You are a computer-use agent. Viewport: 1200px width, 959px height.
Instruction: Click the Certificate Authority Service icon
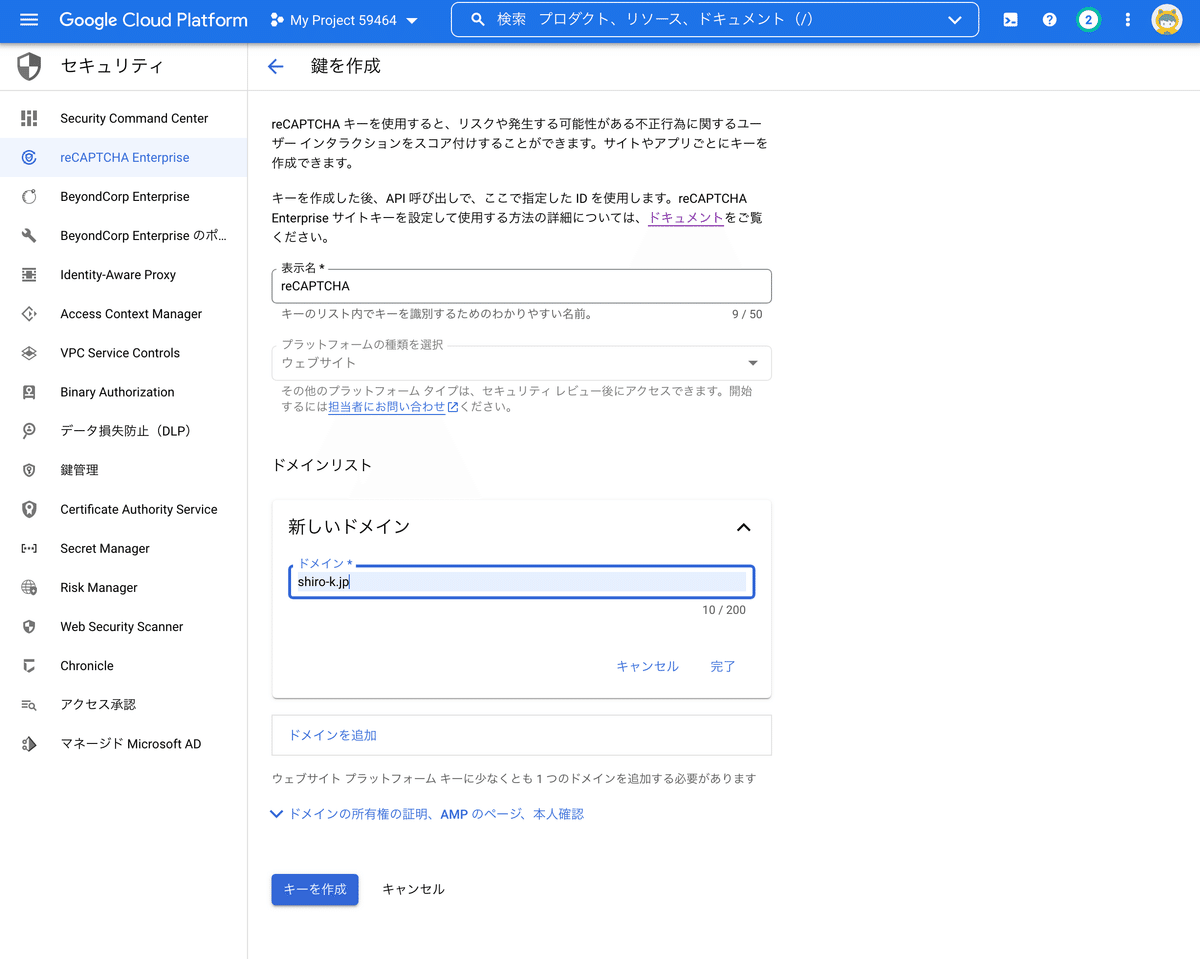pyautogui.click(x=29, y=509)
